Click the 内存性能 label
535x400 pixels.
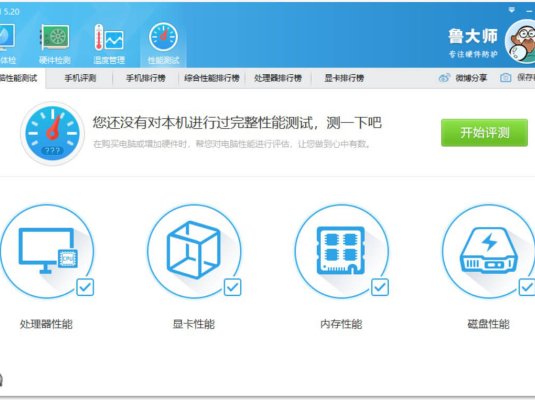(x=341, y=324)
